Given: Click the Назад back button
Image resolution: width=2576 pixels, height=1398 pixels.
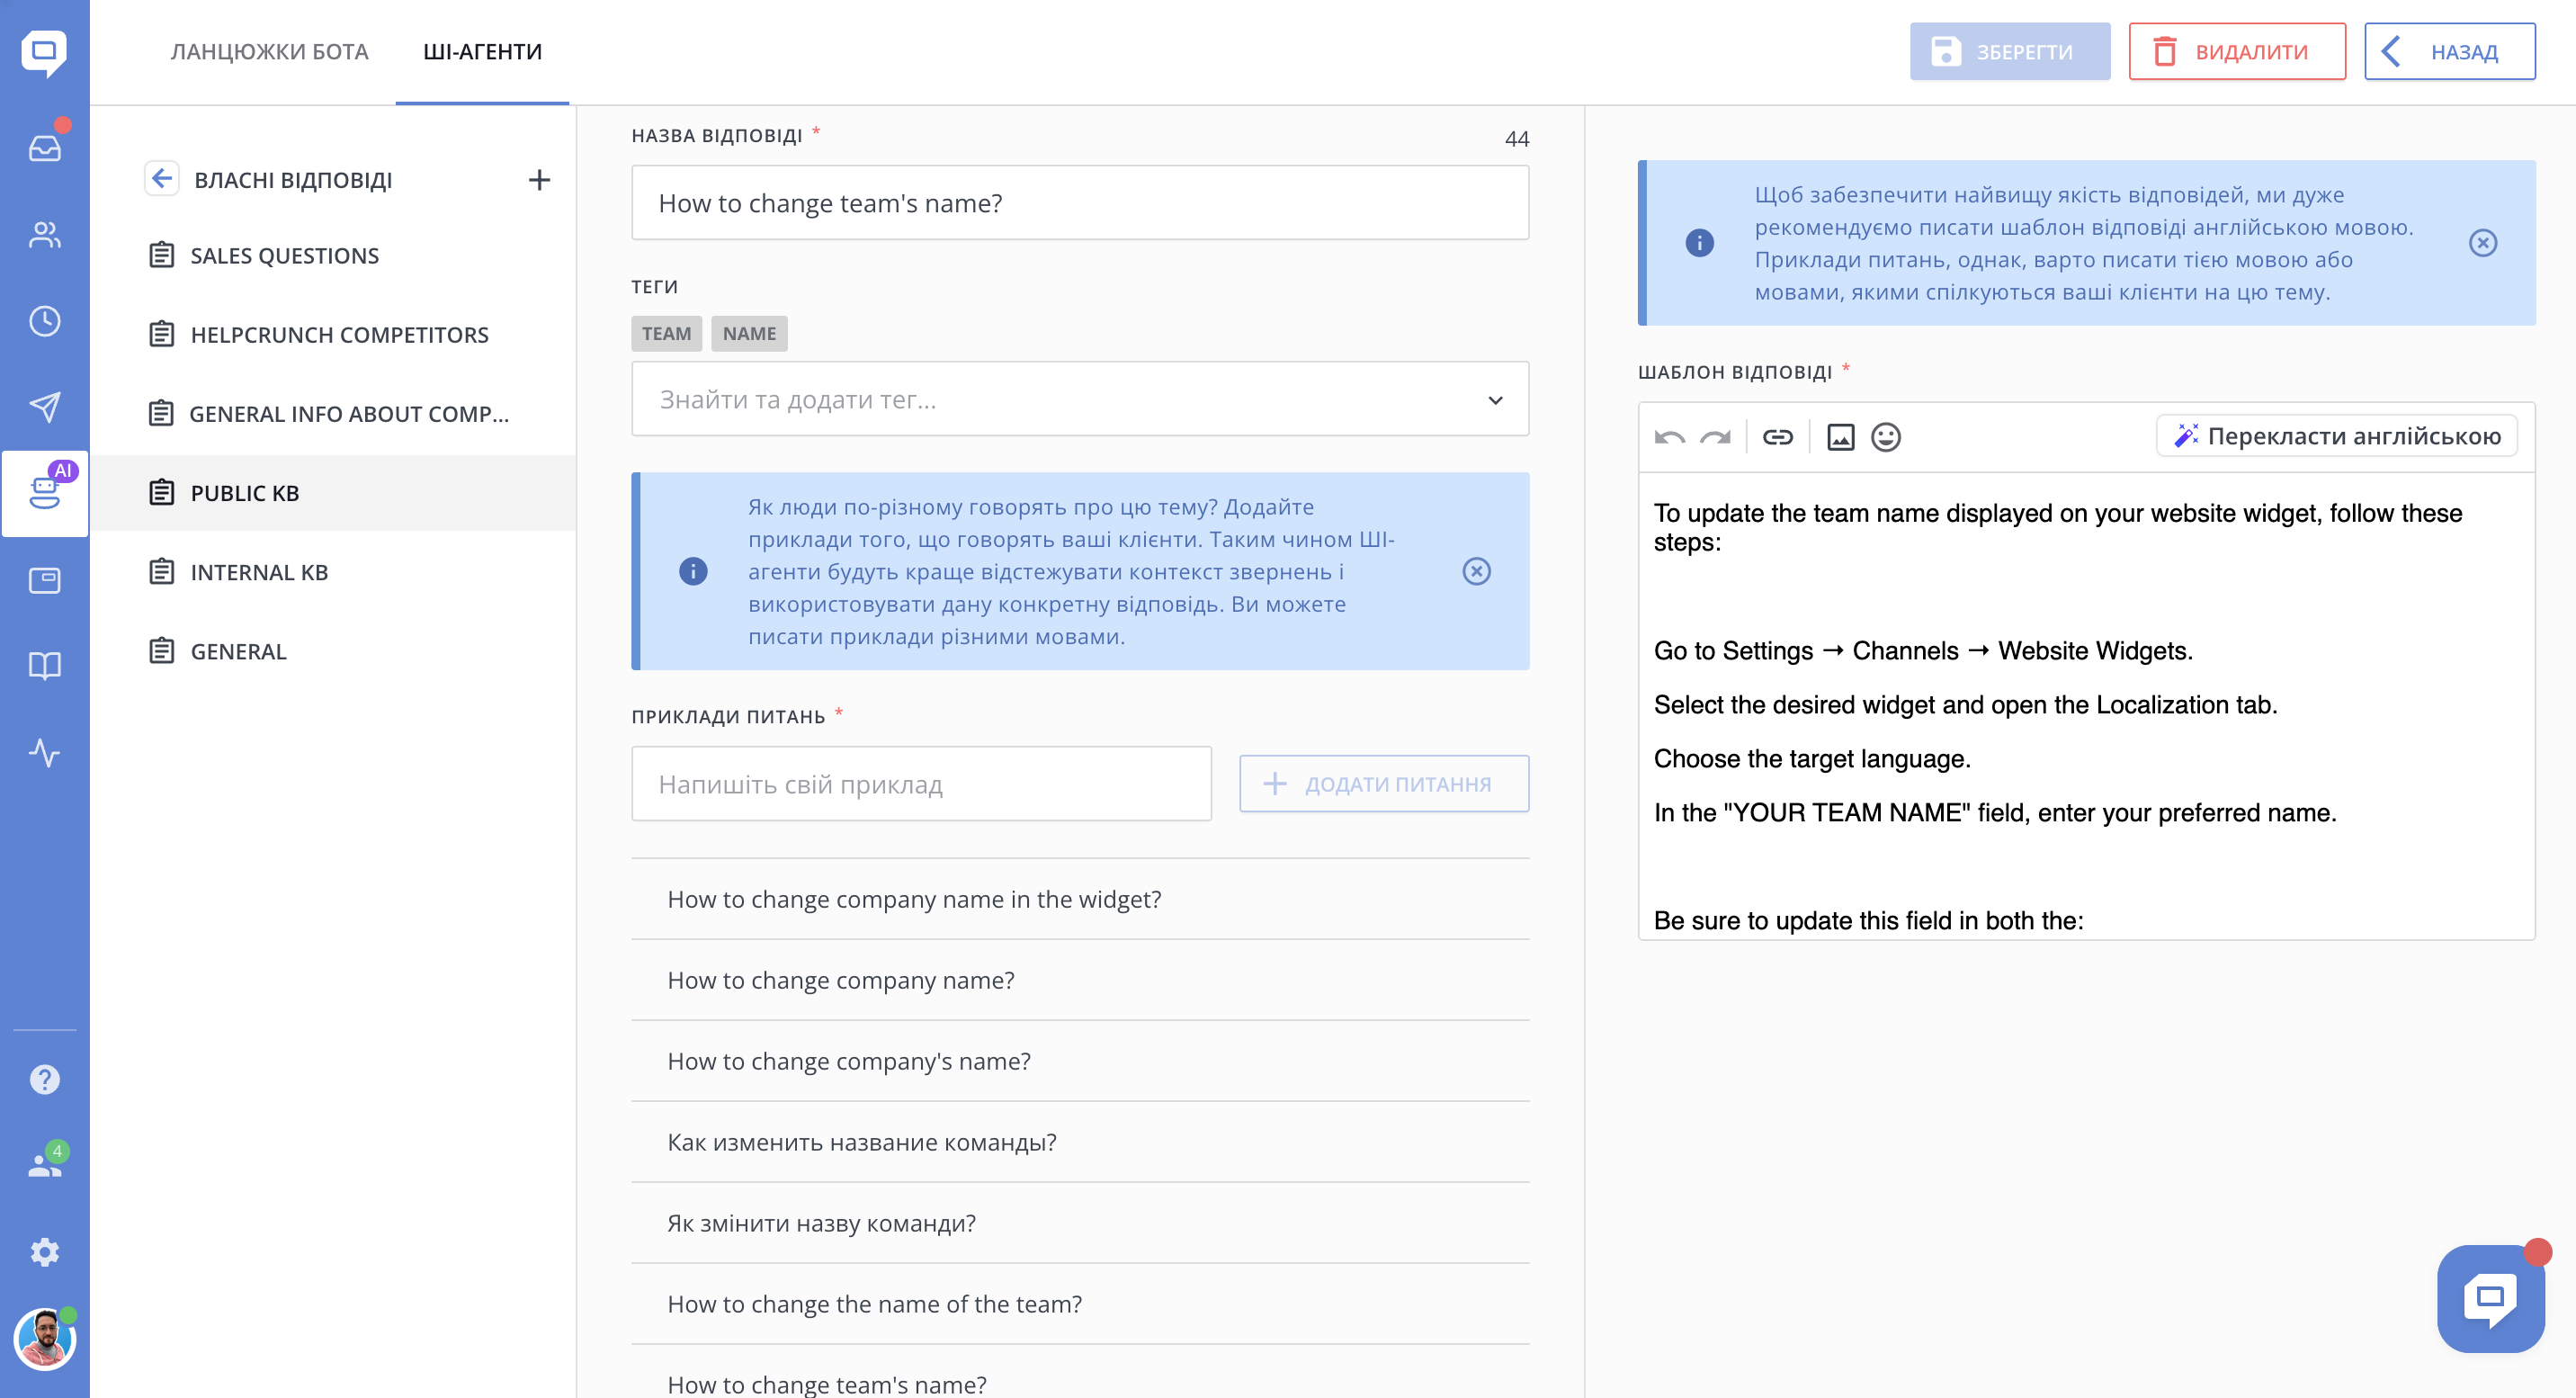Looking at the screenshot, I should pyautogui.click(x=2449, y=52).
